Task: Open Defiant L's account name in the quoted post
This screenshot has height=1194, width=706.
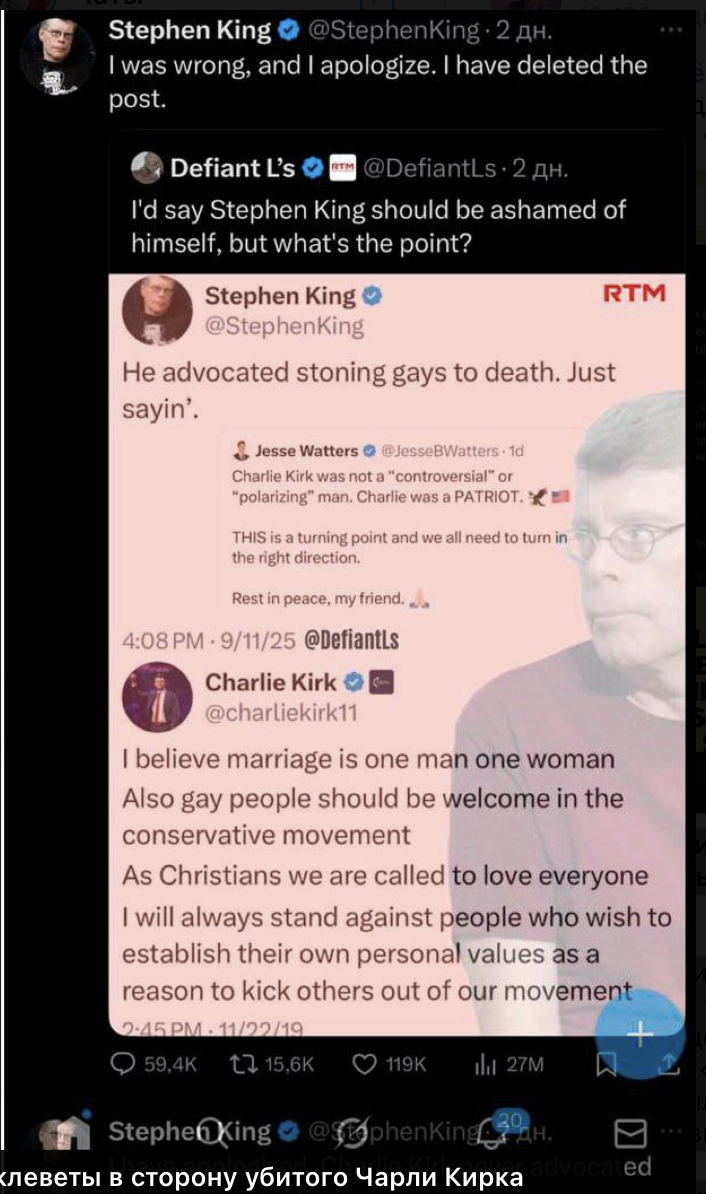Action: pyautogui.click(x=232, y=168)
